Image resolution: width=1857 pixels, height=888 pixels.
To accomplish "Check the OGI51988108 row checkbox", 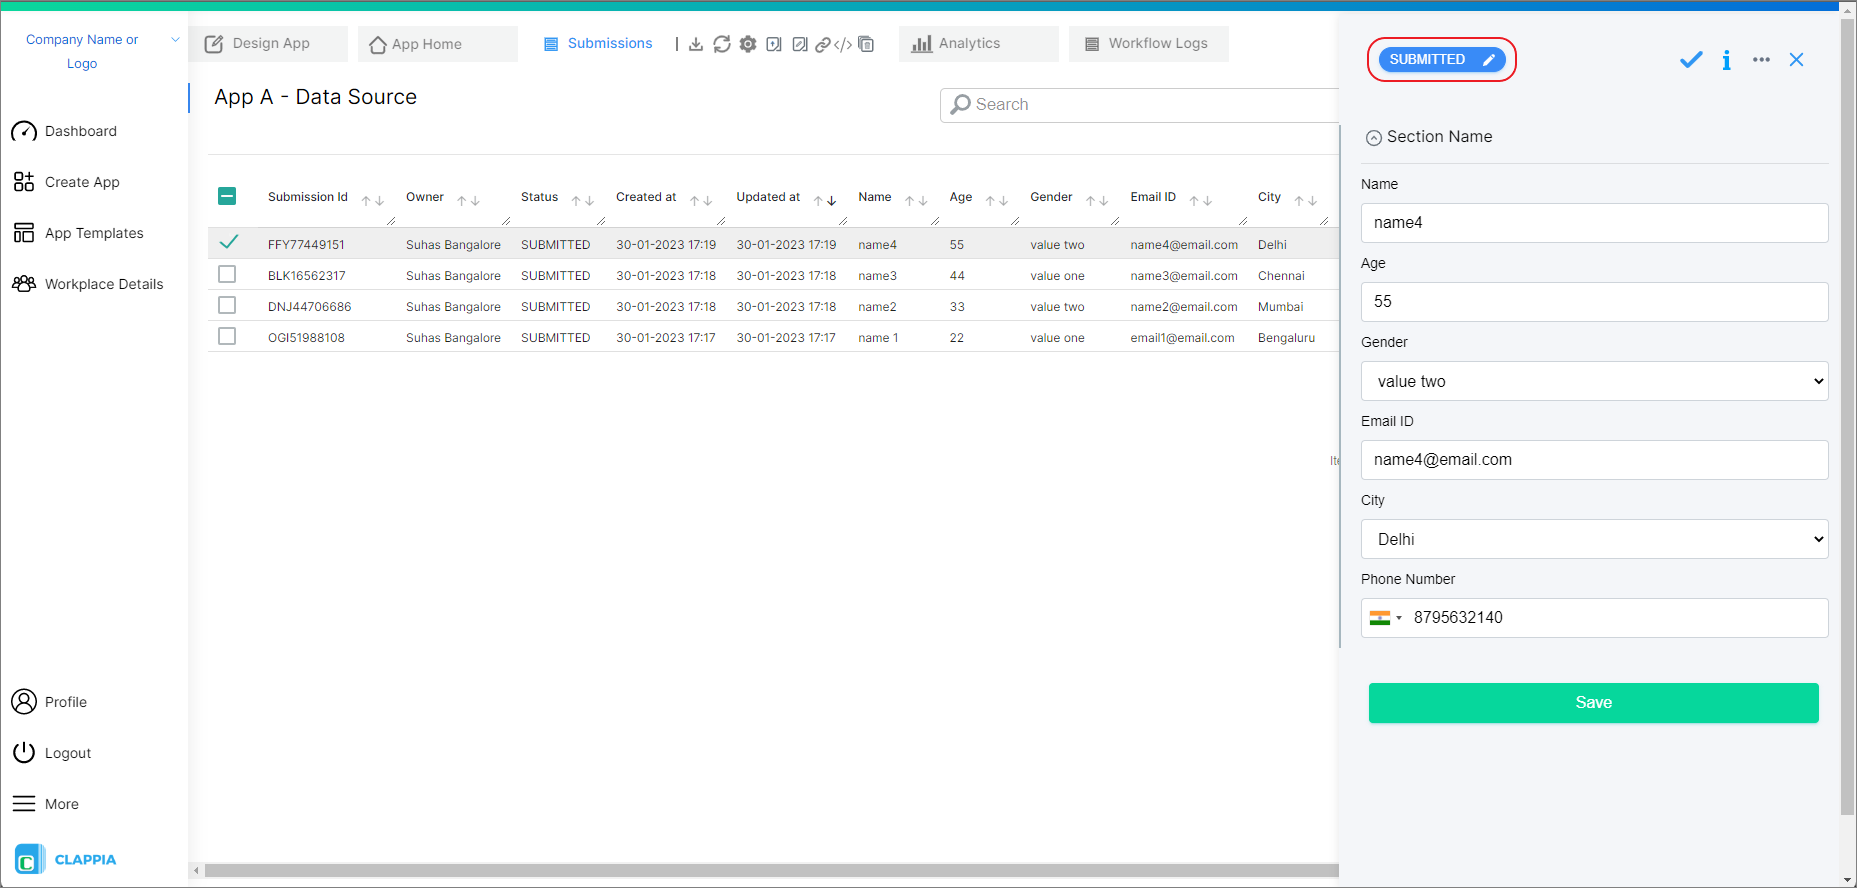I will (x=227, y=336).
